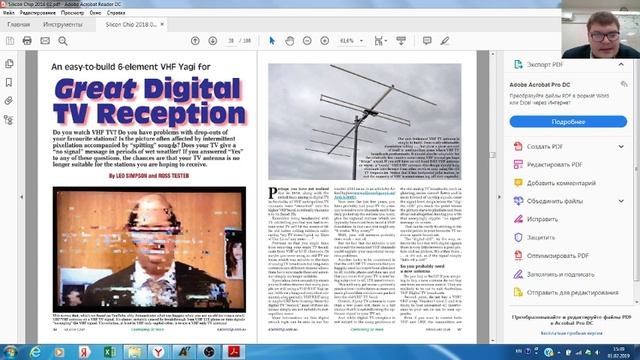Open the Справка menu
This screenshot has width=640, height=360.
click(x=116, y=13)
